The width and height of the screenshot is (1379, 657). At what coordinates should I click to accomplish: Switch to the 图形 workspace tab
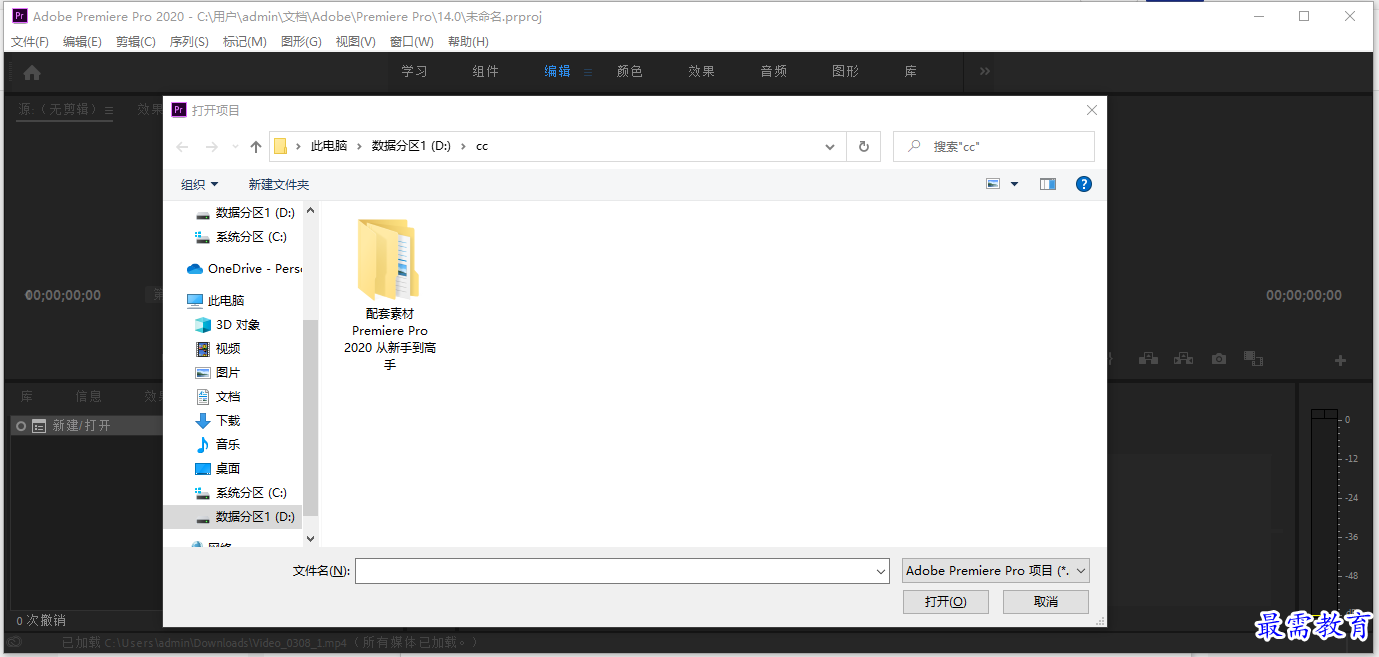tap(846, 72)
